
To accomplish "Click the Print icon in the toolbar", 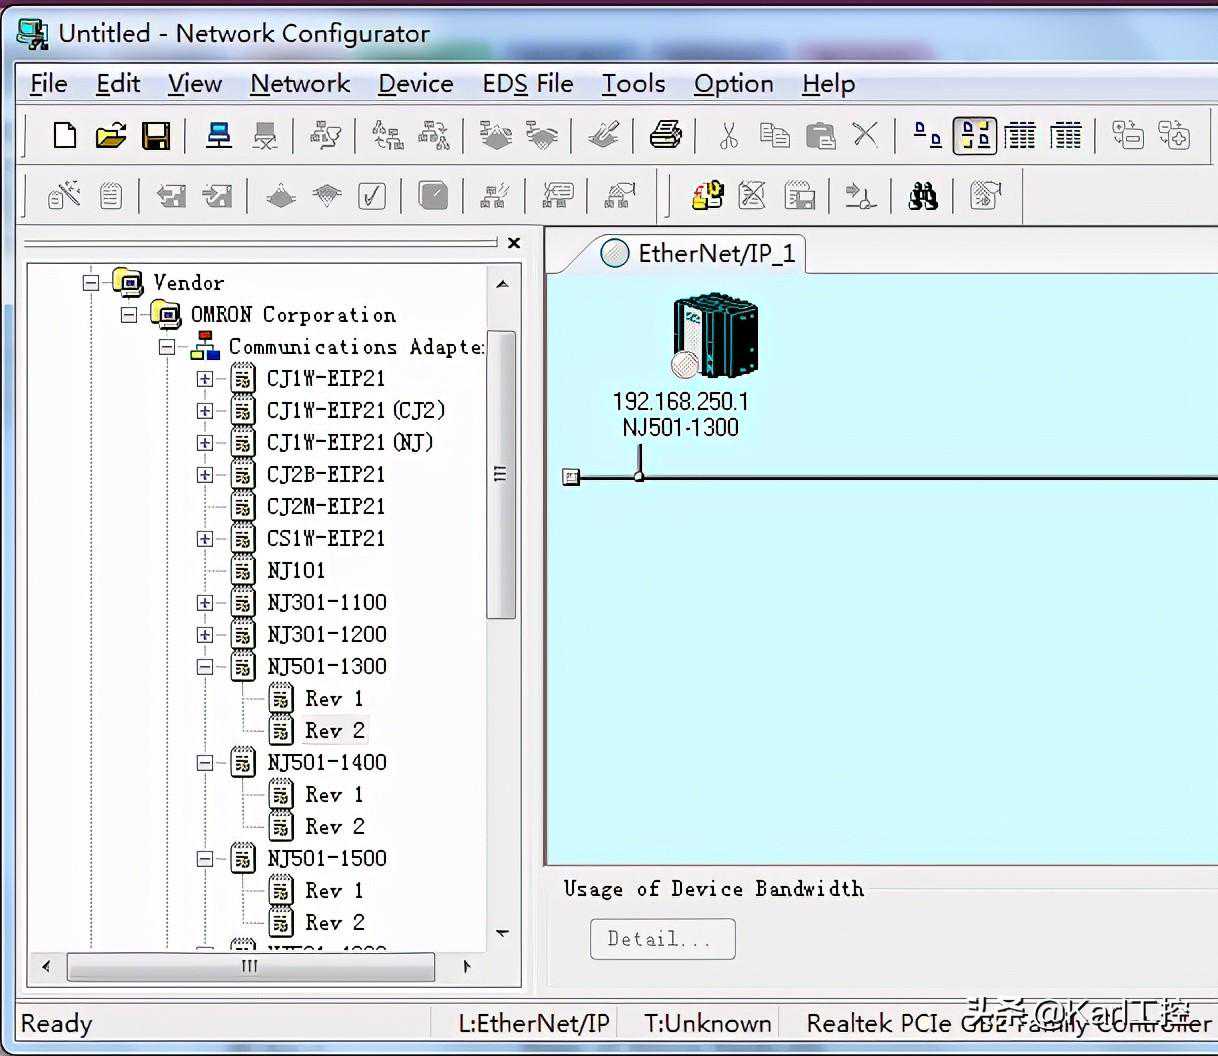I will pos(665,135).
